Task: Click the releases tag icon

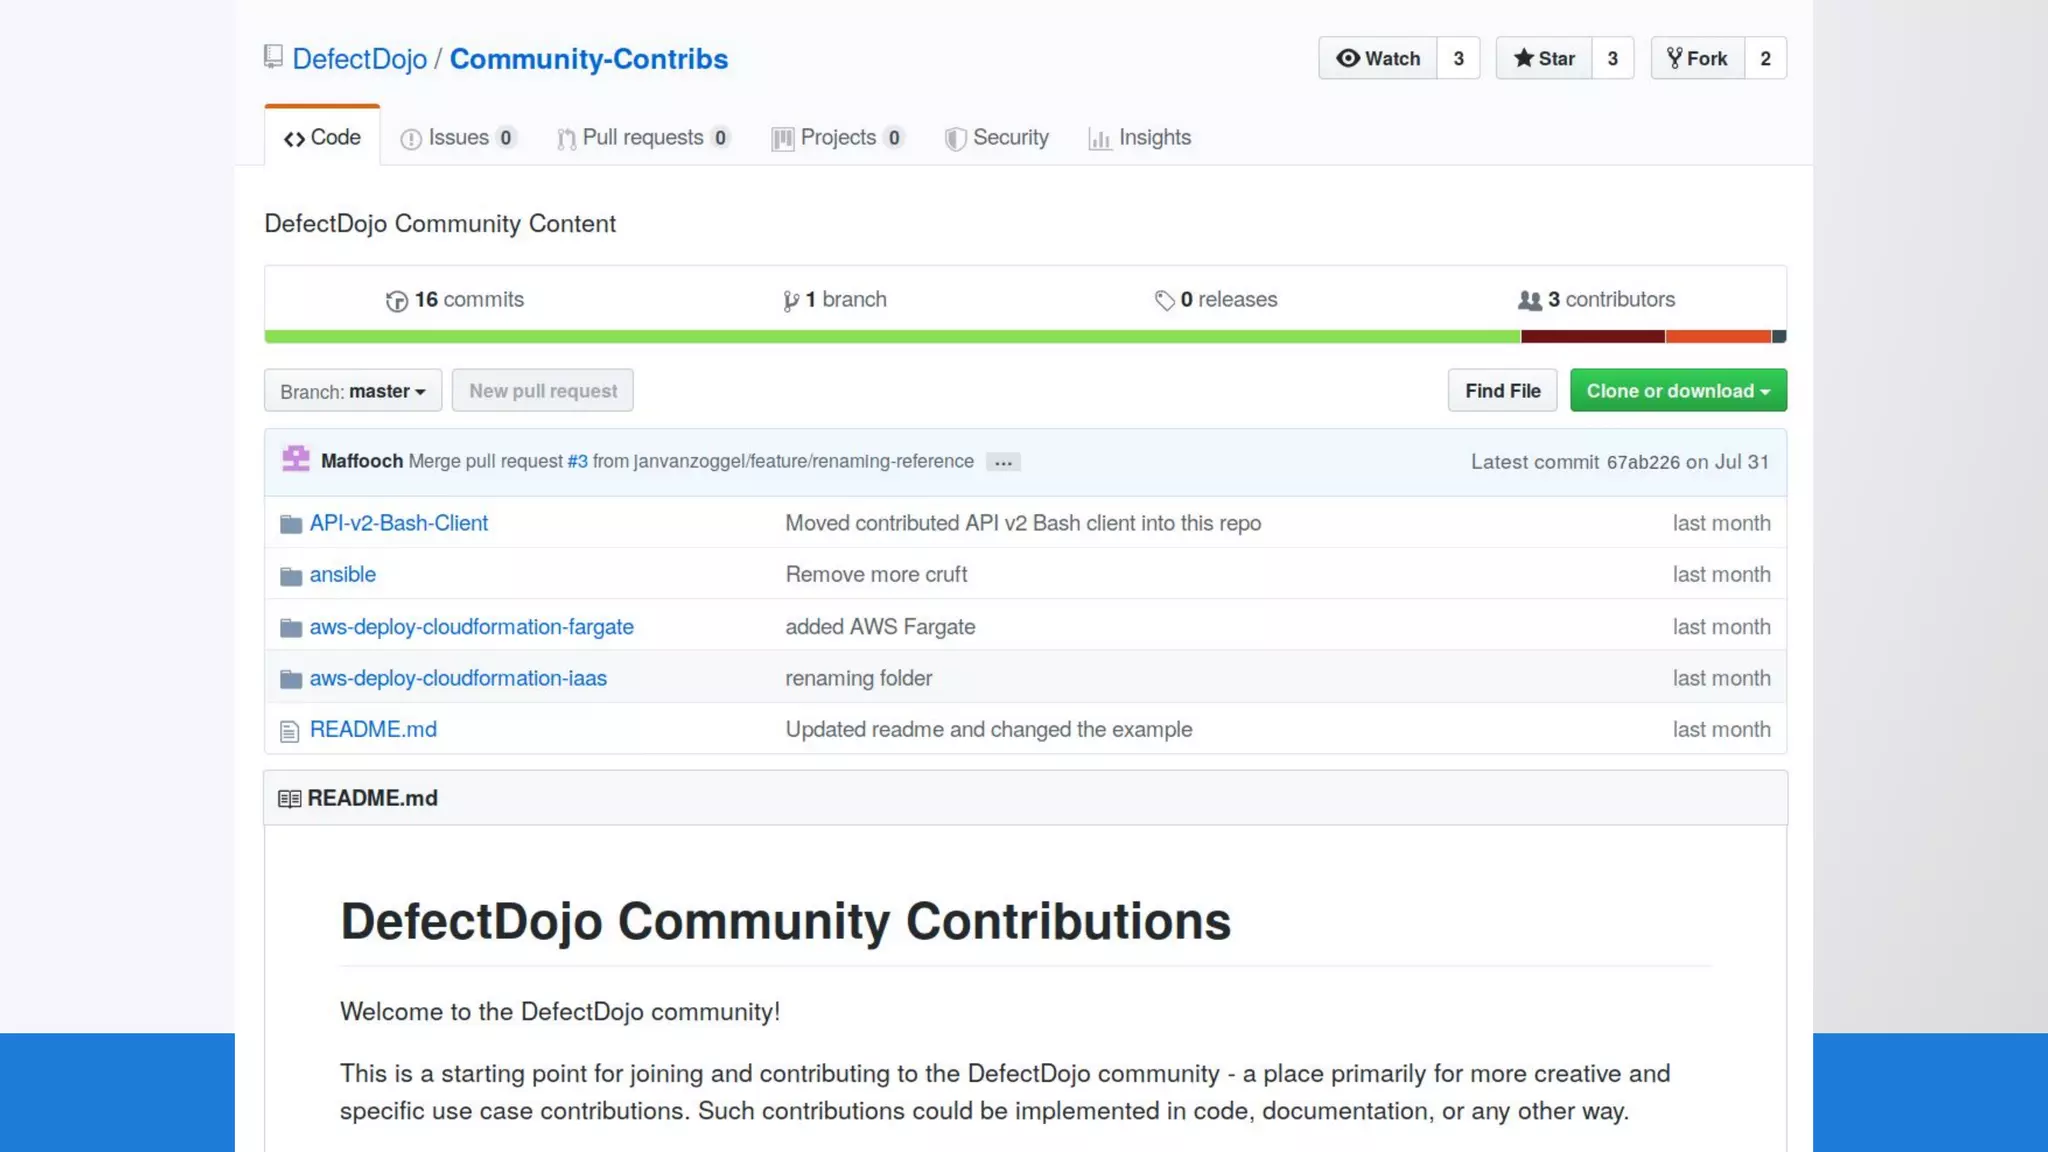Action: pyautogui.click(x=1164, y=300)
